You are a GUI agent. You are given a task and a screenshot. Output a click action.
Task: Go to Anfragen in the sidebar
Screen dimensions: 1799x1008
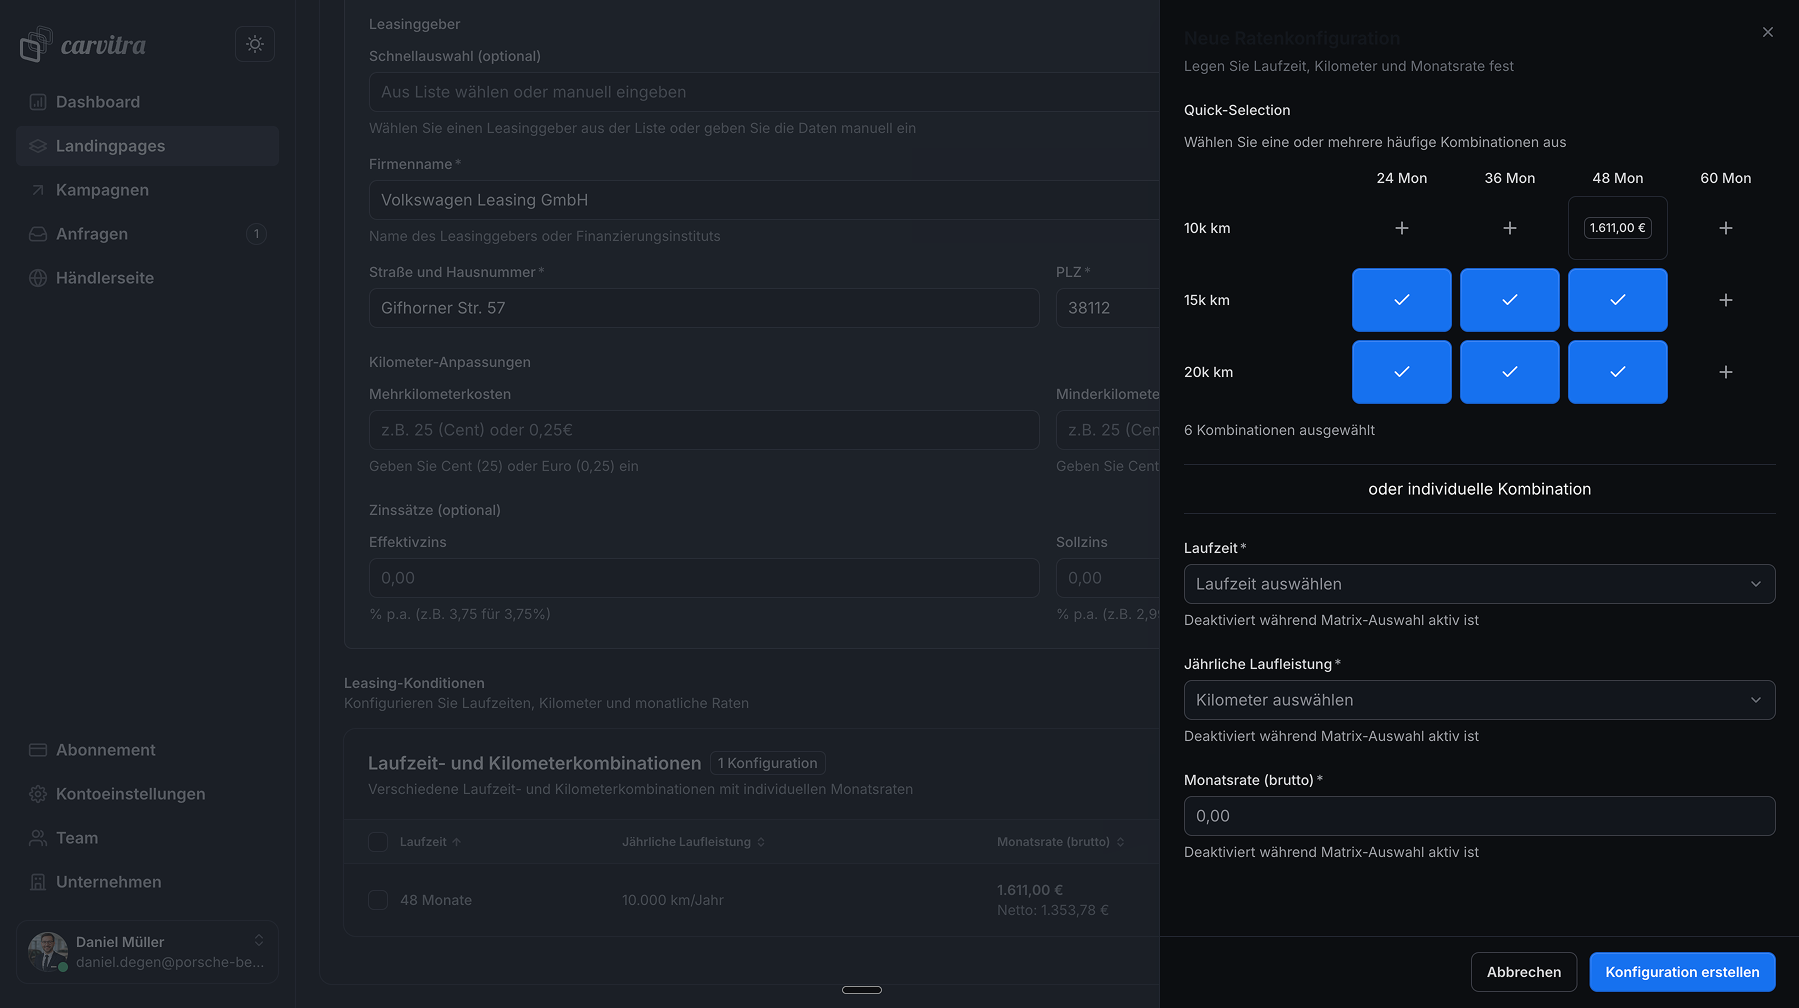[92, 234]
